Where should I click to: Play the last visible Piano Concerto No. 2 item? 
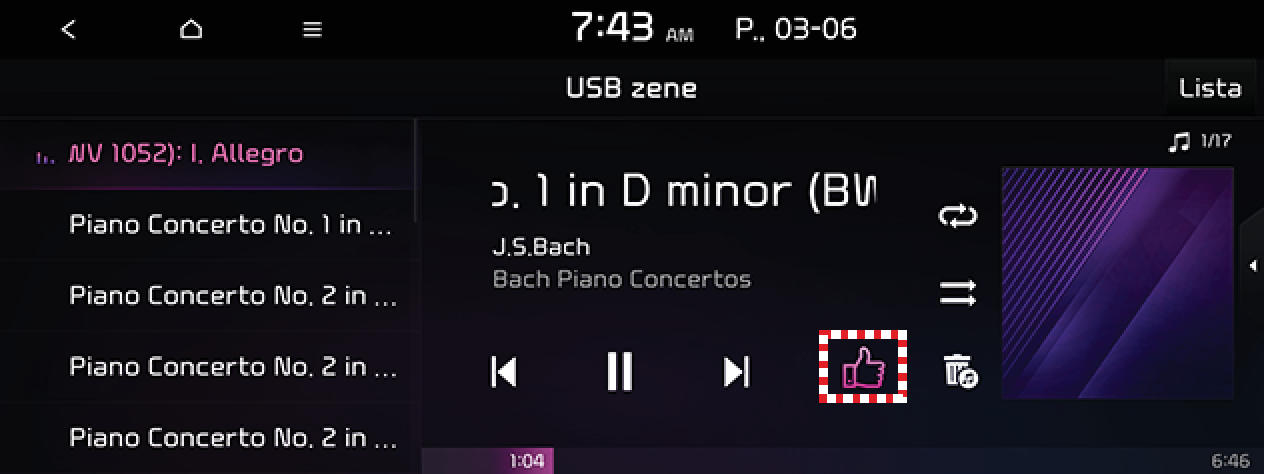(208, 437)
